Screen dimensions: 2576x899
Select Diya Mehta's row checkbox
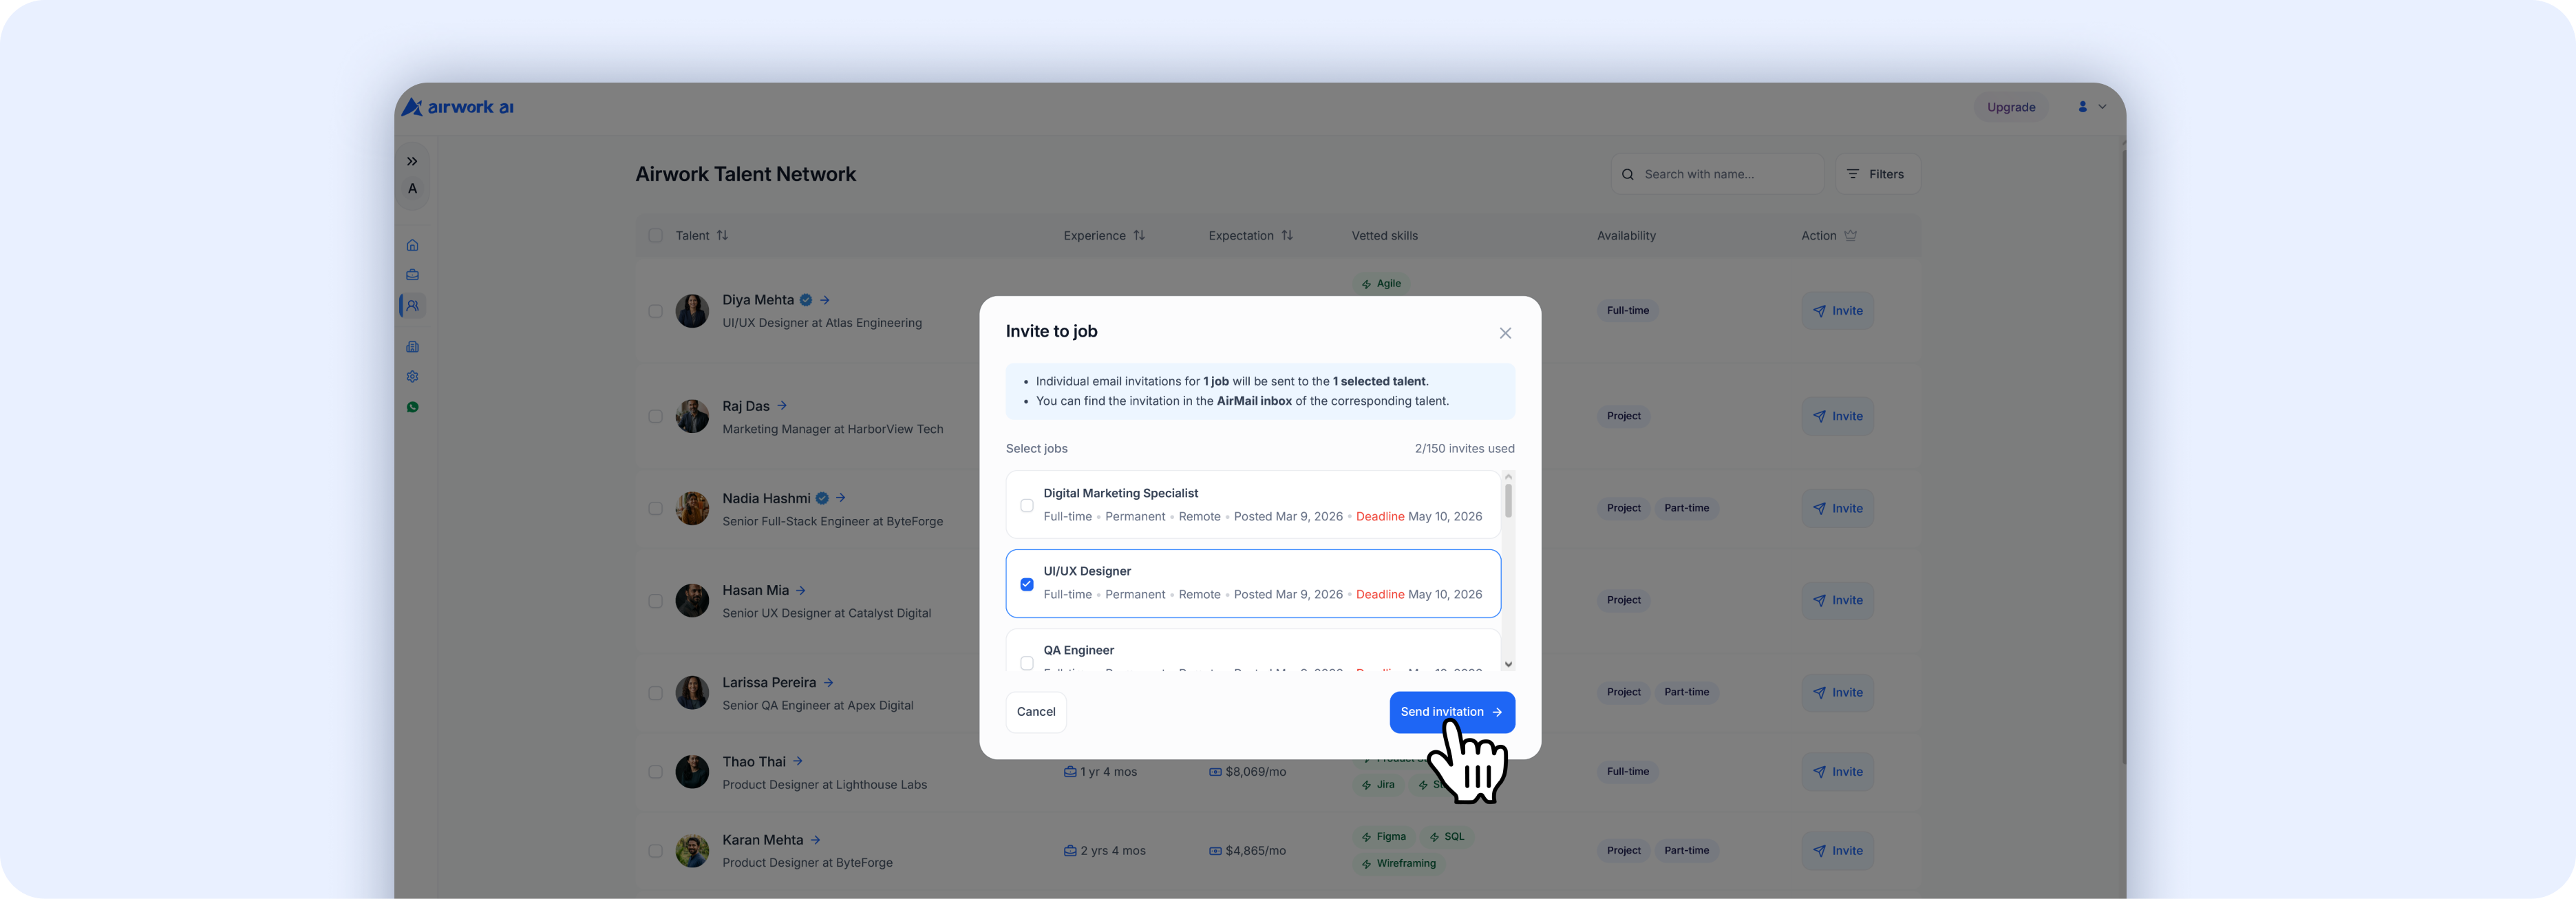(x=655, y=311)
